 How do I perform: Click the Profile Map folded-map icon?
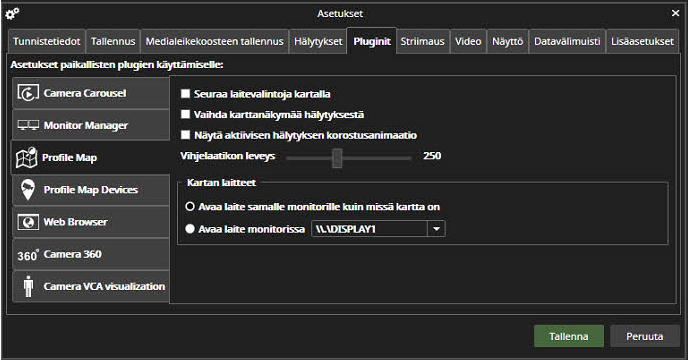click(x=26, y=158)
